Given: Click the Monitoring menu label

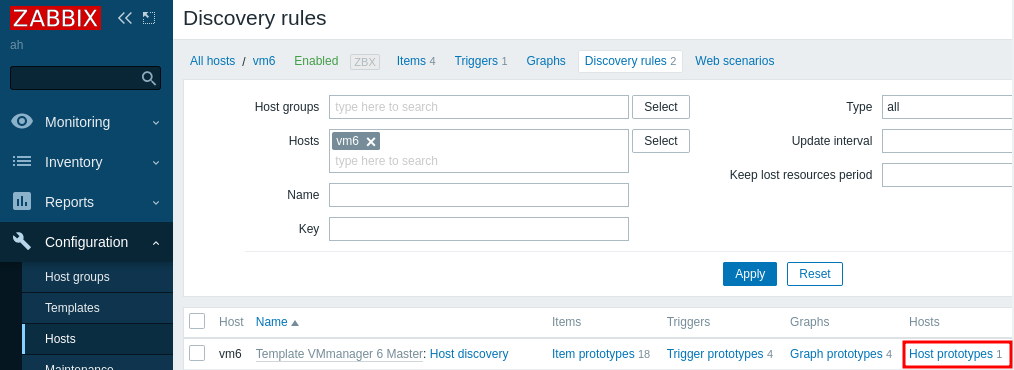Looking at the screenshot, I should tap(77, 122).
